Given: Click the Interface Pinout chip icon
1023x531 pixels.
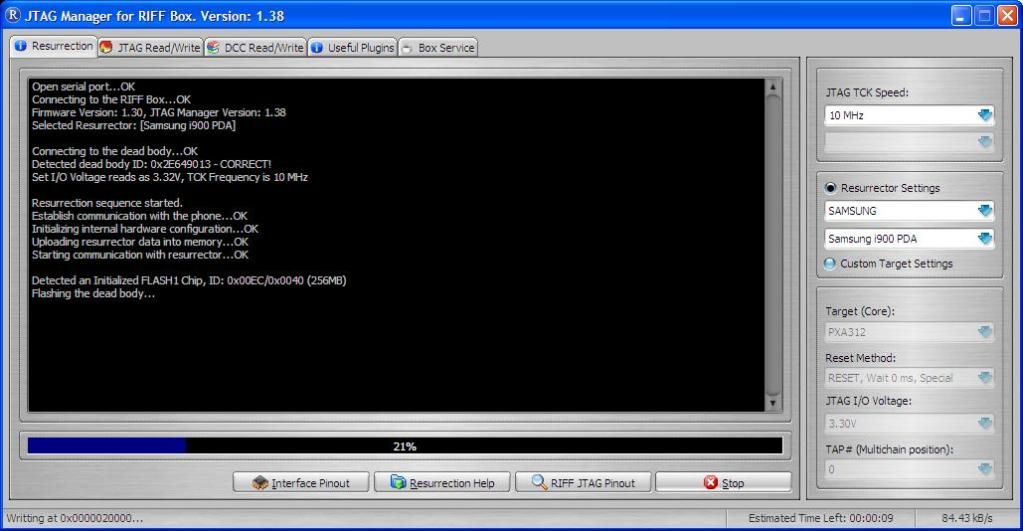Looking at the screenshot, I should point(260,482).
